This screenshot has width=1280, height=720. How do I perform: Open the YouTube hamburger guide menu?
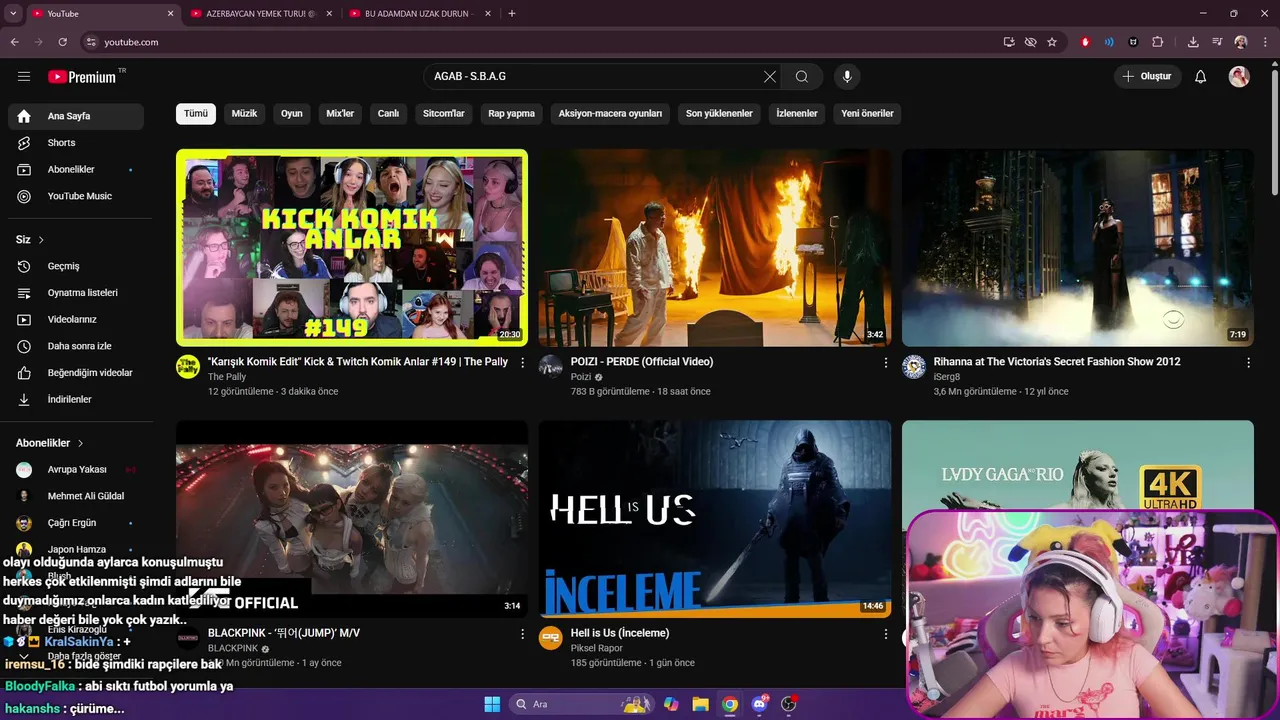(24, 77)
